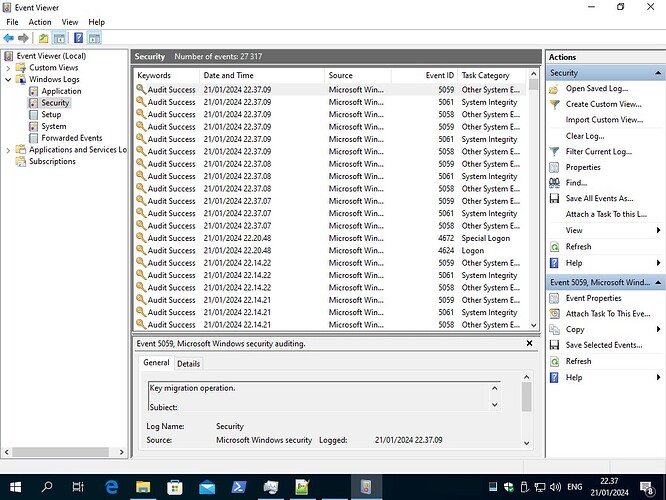
Task: Click Attach a Task To this Log
Action: click(606, 215)
